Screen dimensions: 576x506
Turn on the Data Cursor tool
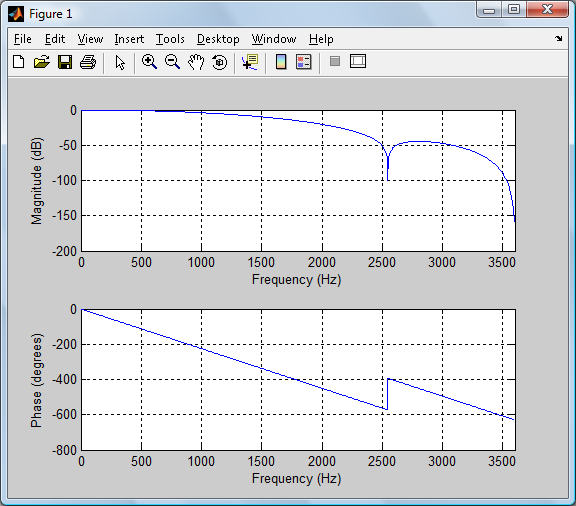click(250, 62)
